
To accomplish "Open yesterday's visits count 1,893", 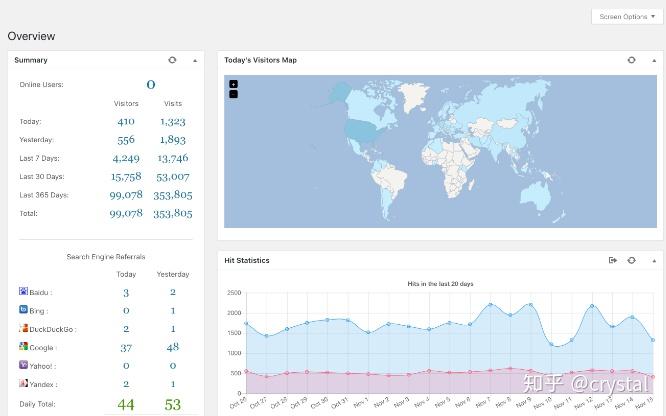I will coord(172,140).
